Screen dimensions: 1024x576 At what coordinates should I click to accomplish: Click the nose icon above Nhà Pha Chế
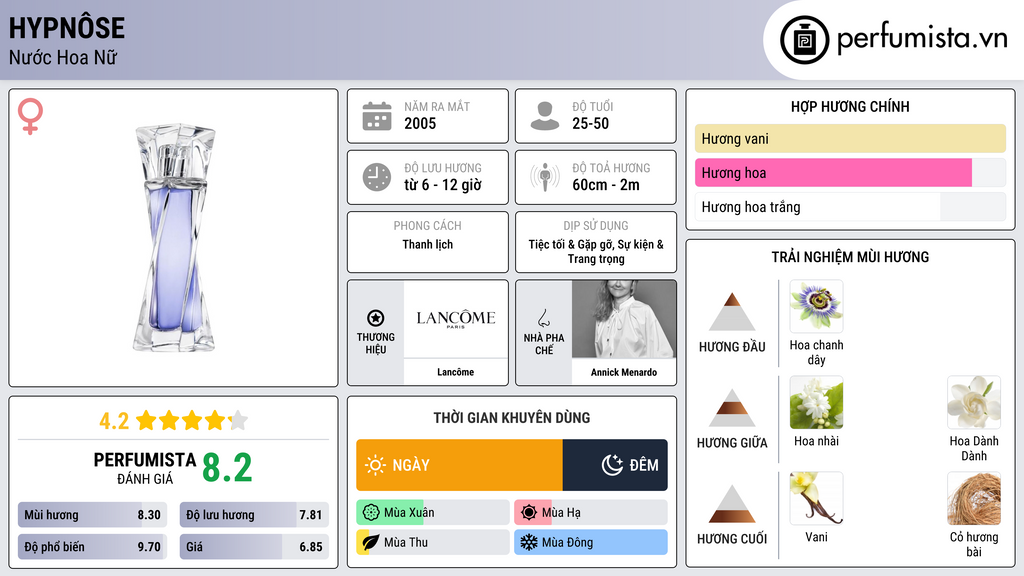[x=543, y=318]
